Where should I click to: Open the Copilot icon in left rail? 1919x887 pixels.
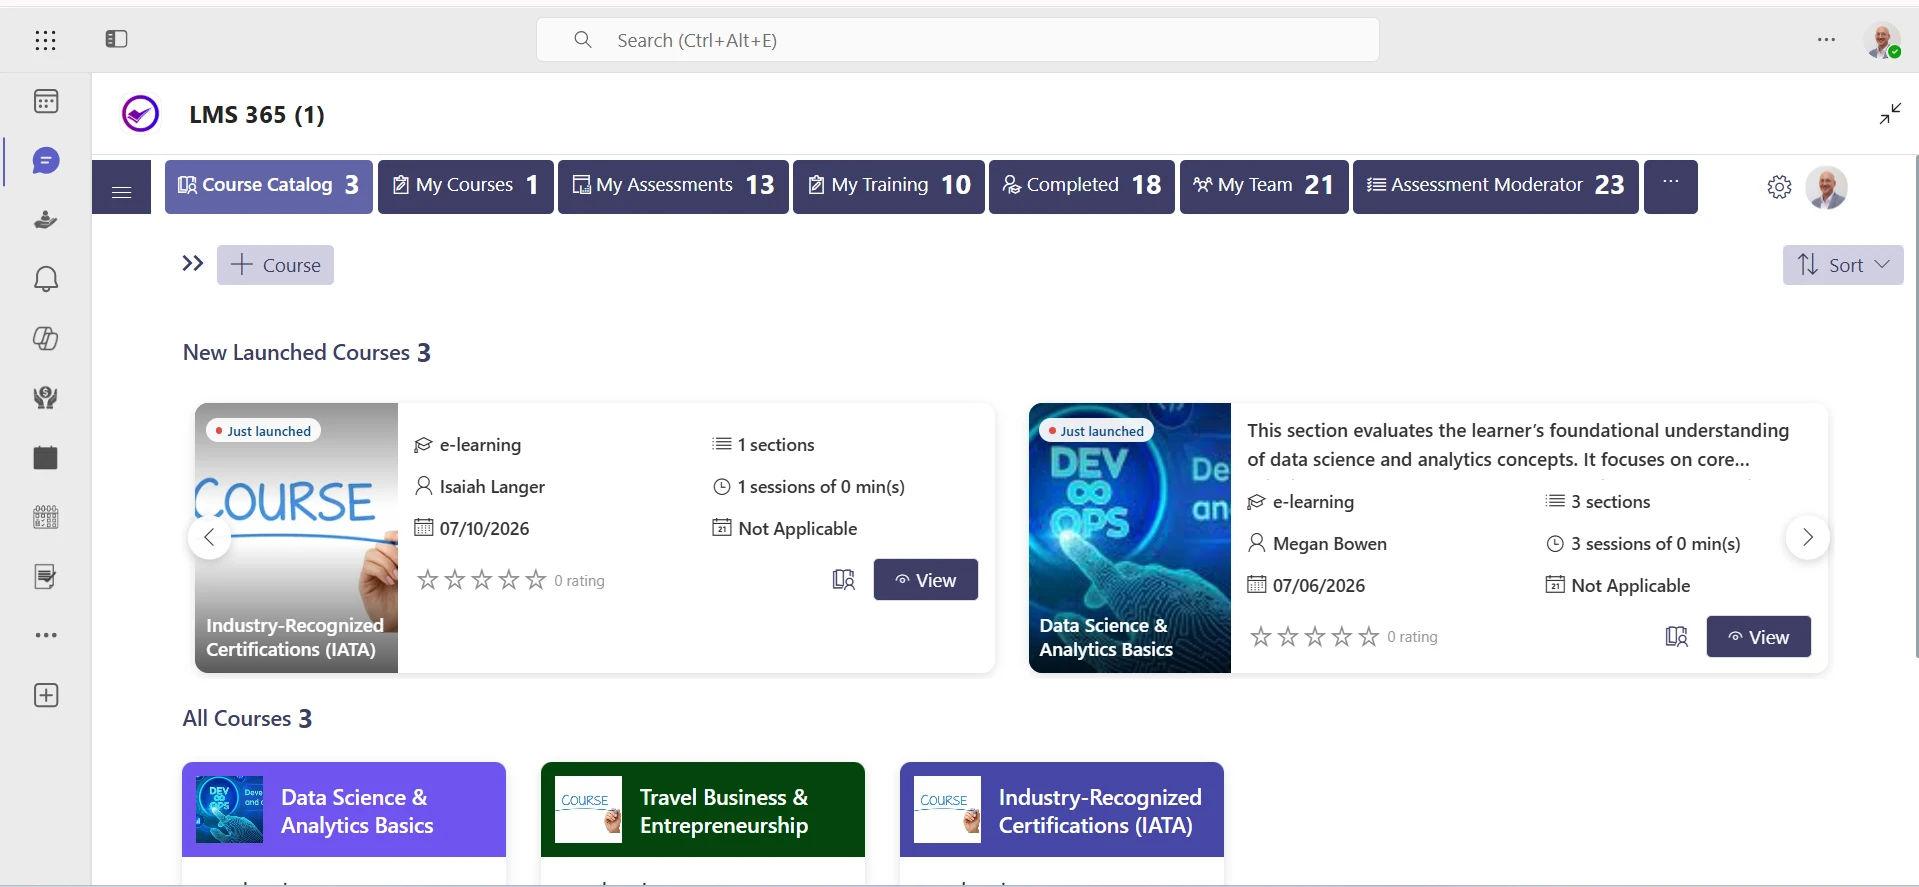coord(46,338)
